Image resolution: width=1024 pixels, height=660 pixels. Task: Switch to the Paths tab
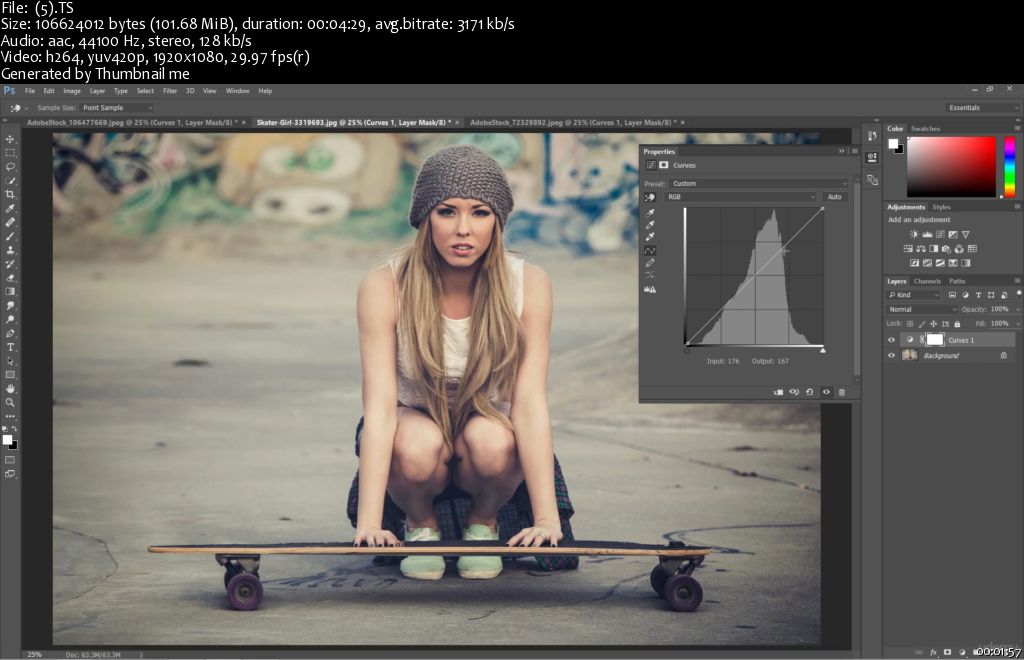(957, 281)
